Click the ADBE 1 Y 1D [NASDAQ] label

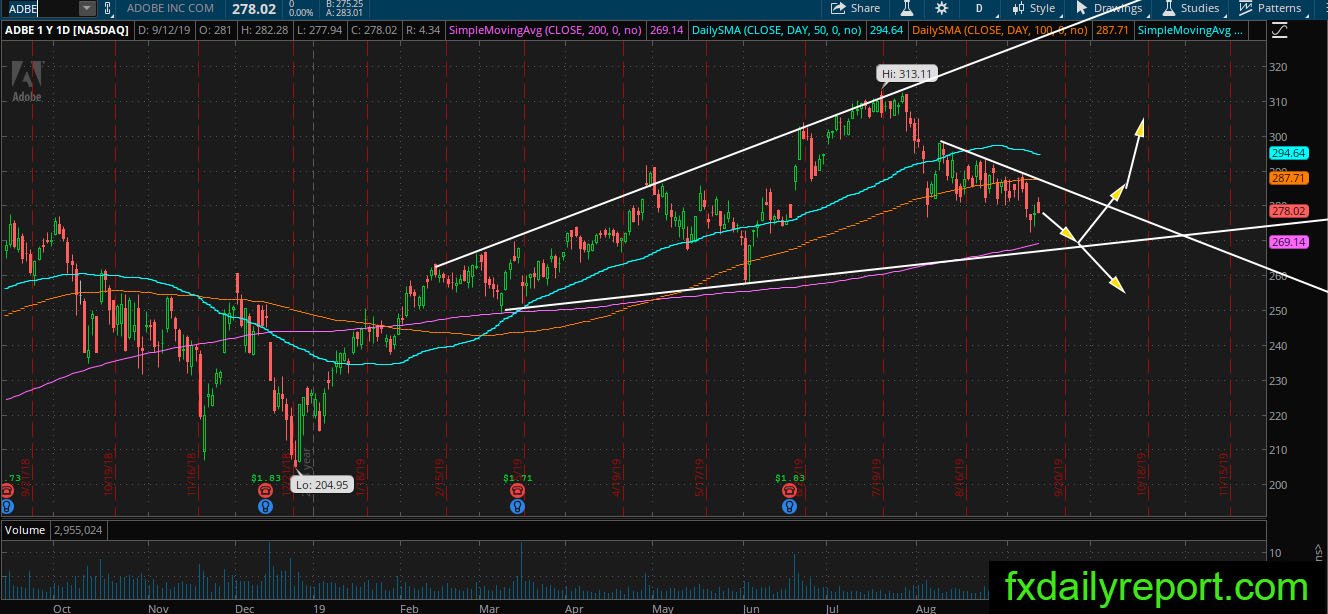(x=67, y=31)
